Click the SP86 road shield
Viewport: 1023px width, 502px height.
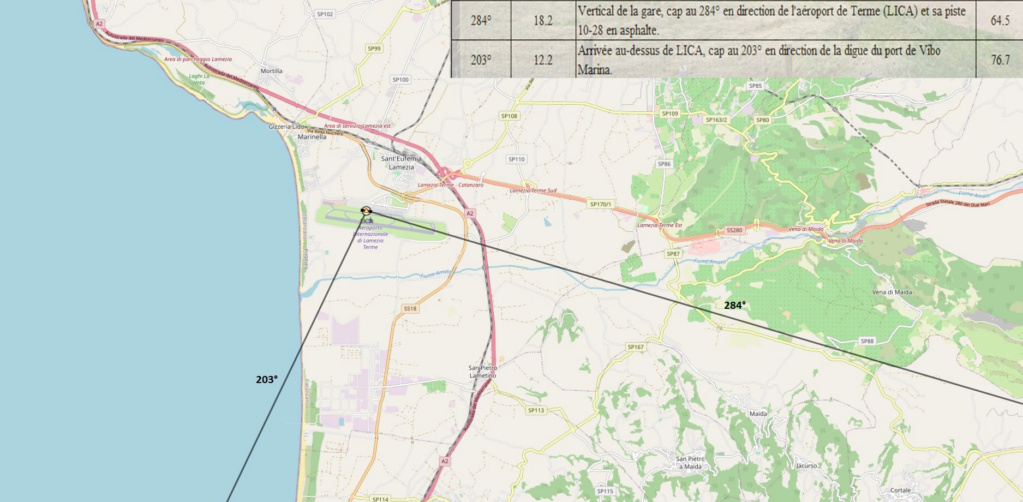[x=664, y=164]
